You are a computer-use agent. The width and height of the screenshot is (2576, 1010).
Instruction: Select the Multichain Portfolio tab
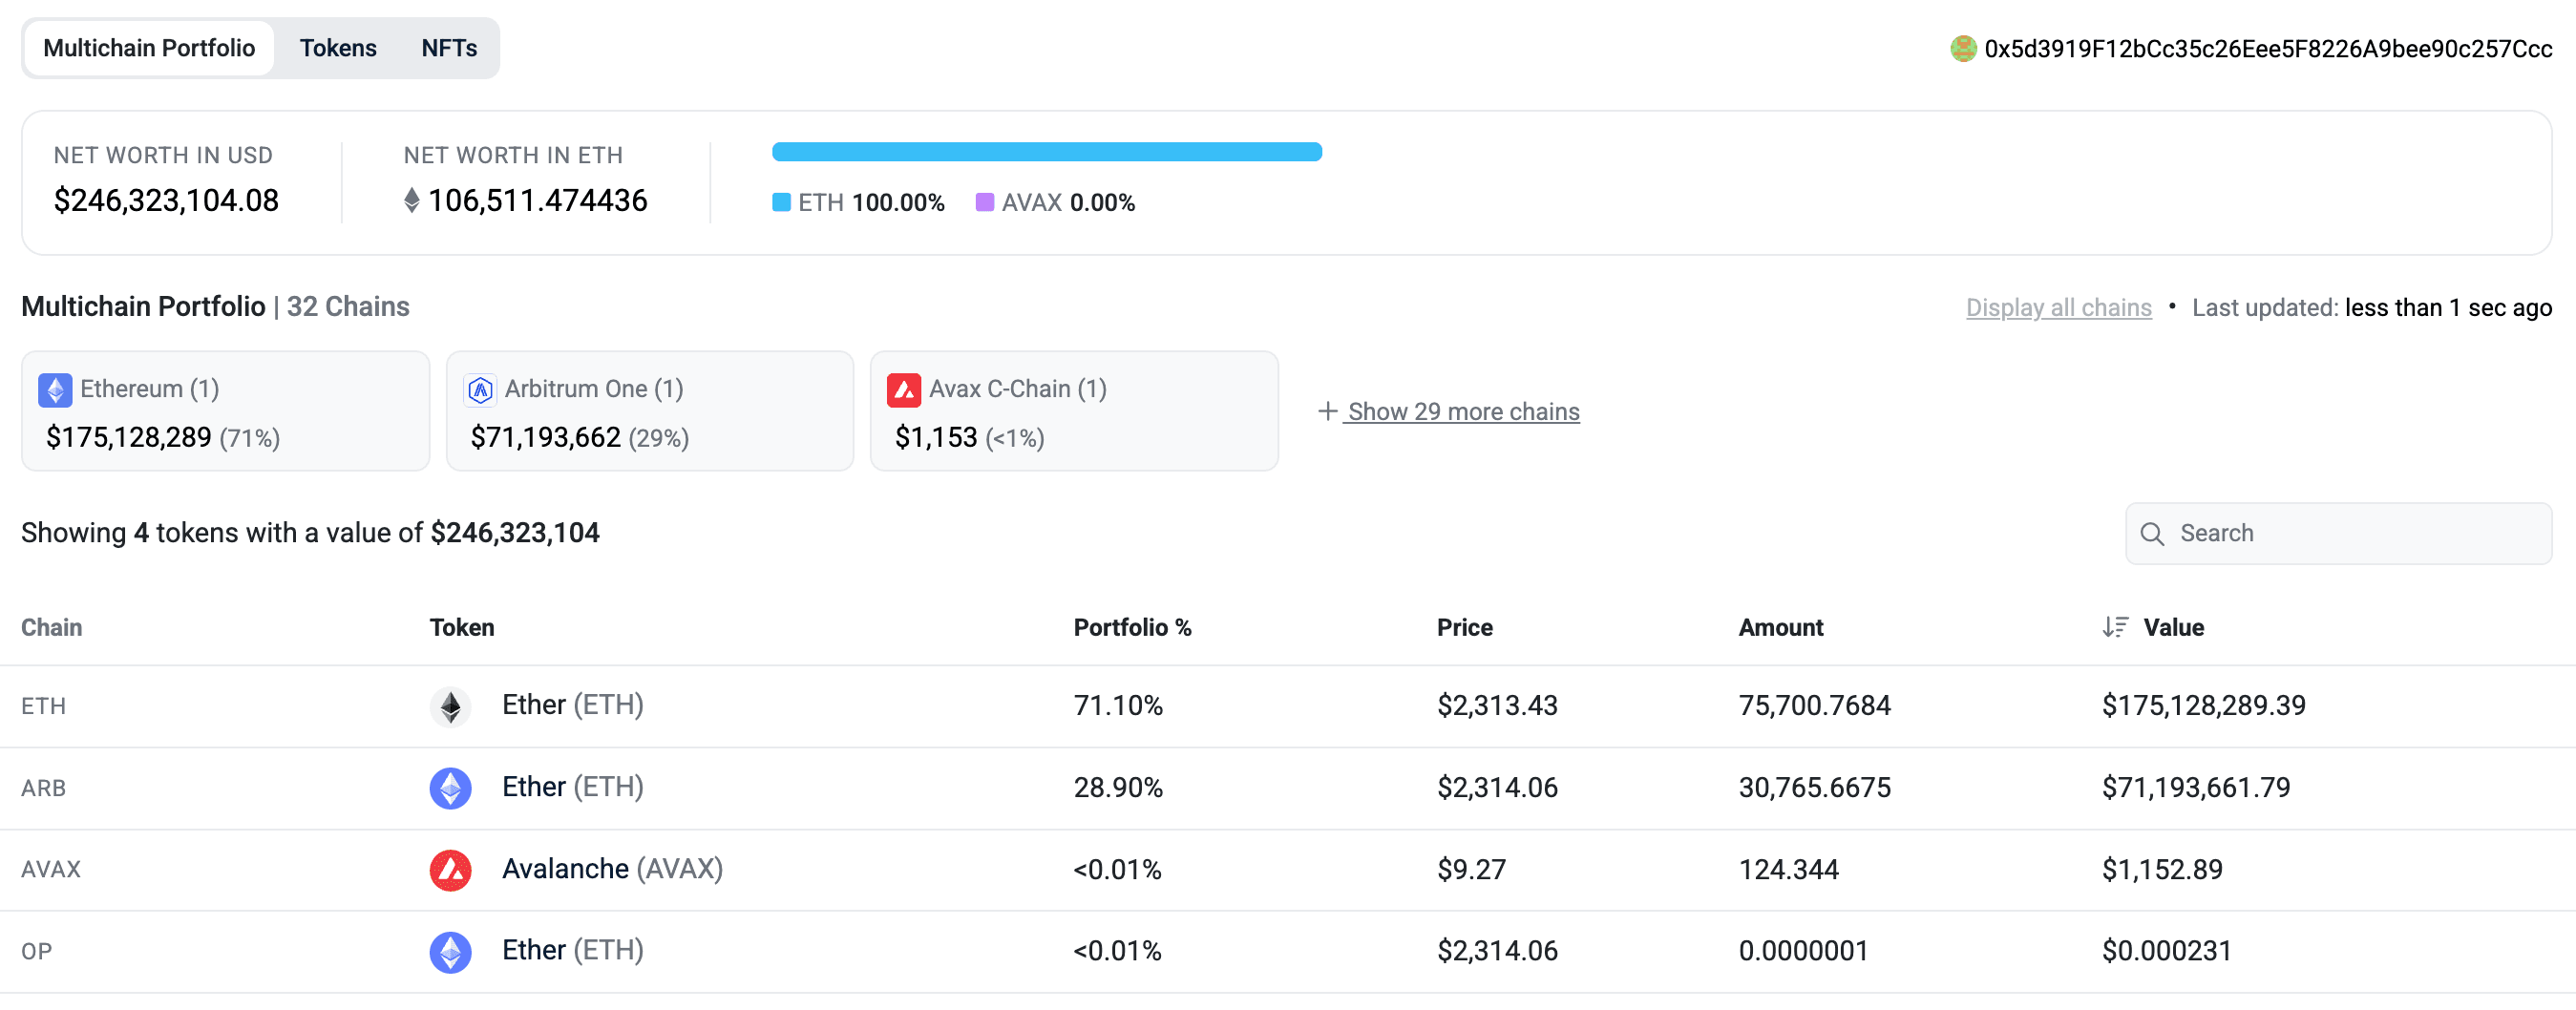[x=149, y=48]
